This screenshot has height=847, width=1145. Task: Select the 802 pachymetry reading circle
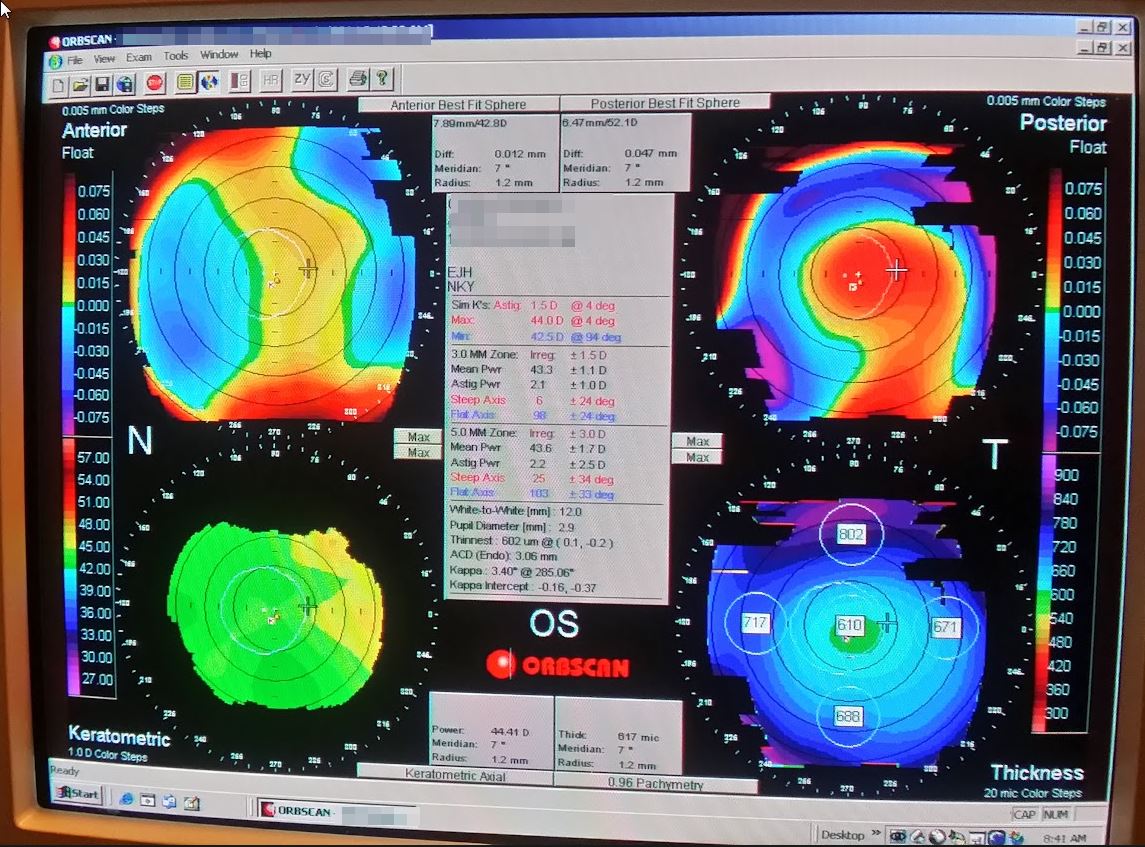pyautogui.click(x=851, y=535)
